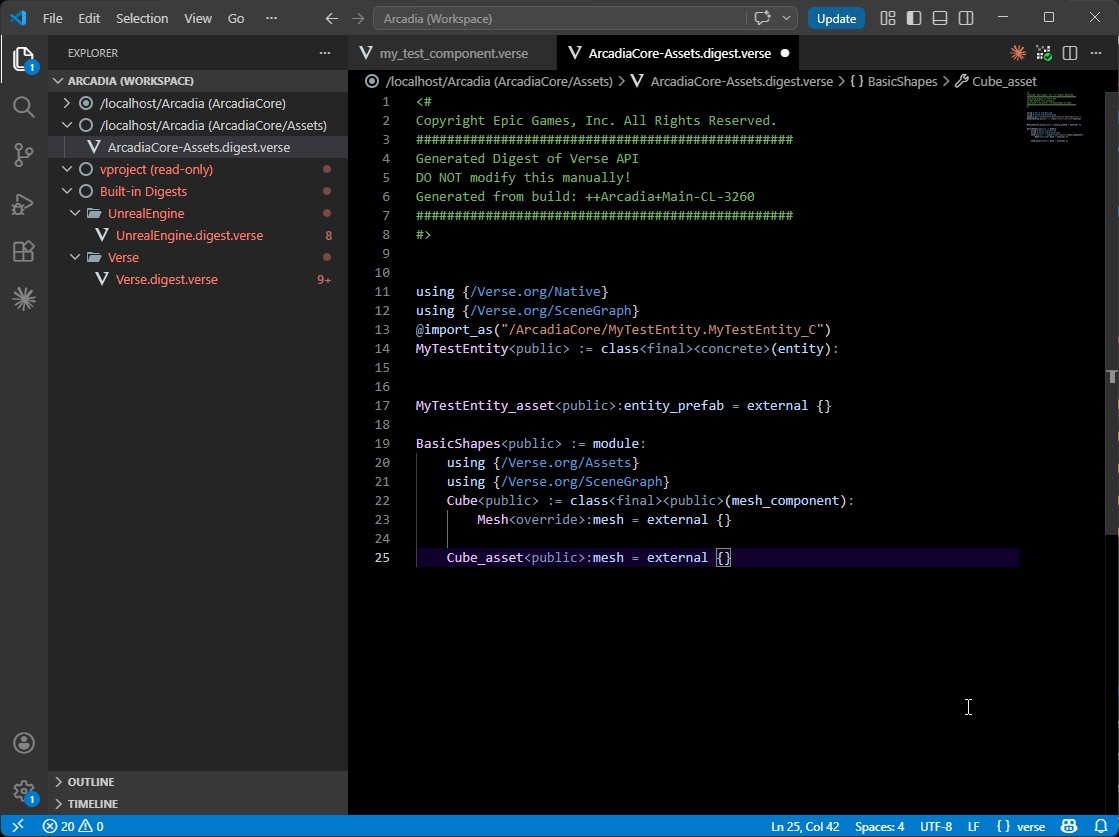Change encoding via UTF-8
Image resolution: width=1119 pixels, height=837 pixels.
[x=936, y=826]
